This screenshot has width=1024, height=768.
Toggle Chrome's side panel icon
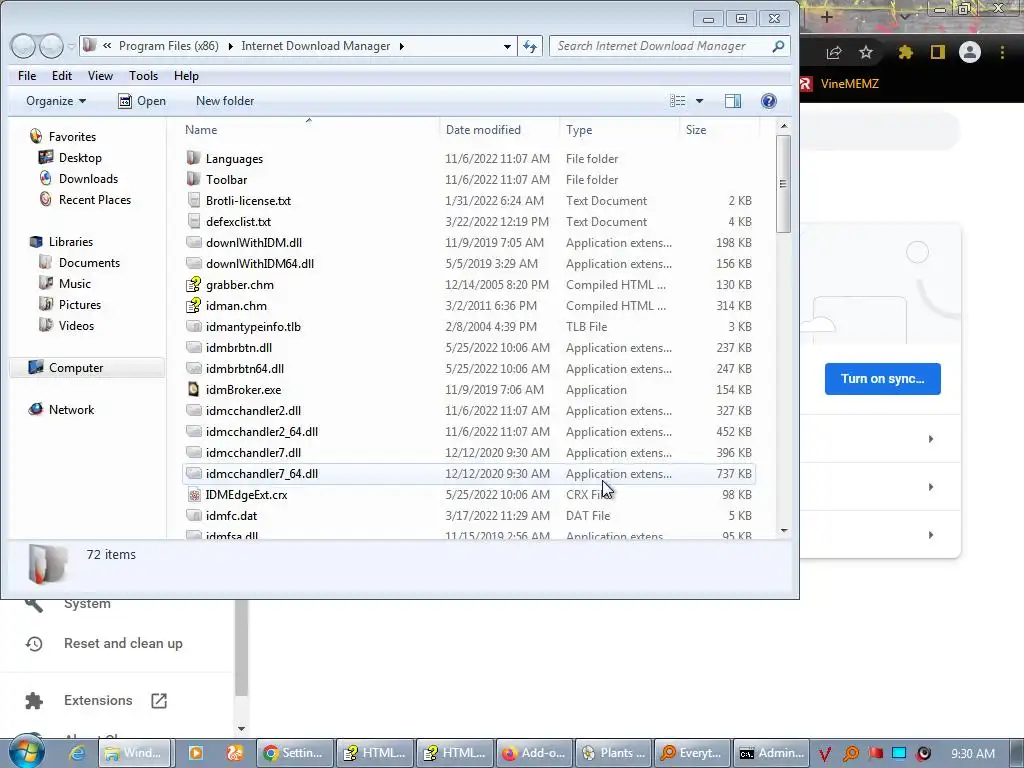[938, 52]
